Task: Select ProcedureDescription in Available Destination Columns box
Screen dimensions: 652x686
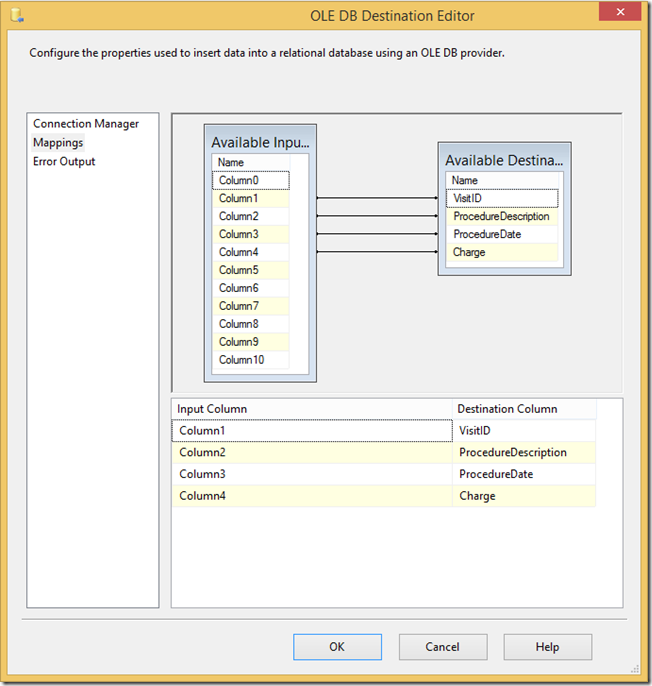Action: click(502, 216)
